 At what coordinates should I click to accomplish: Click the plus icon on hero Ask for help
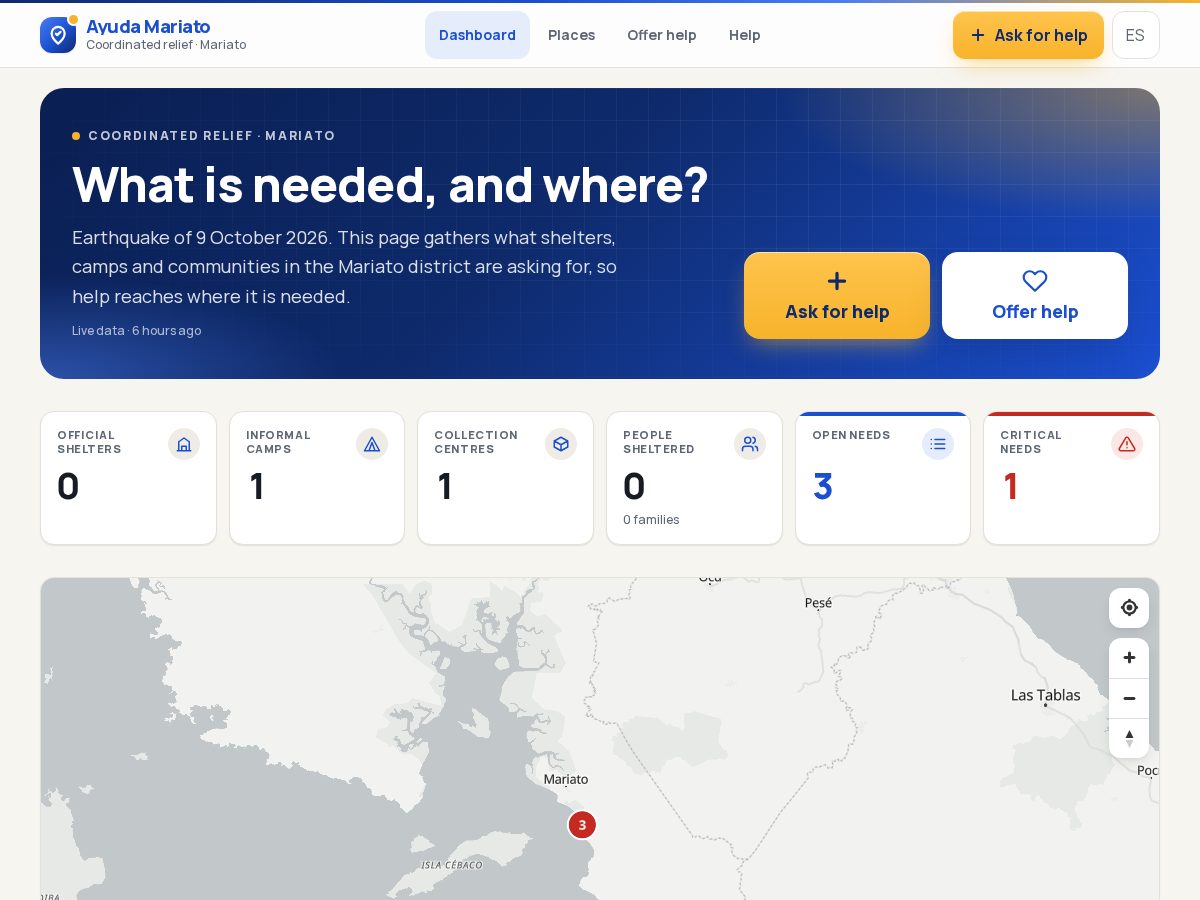click(837, 281)
